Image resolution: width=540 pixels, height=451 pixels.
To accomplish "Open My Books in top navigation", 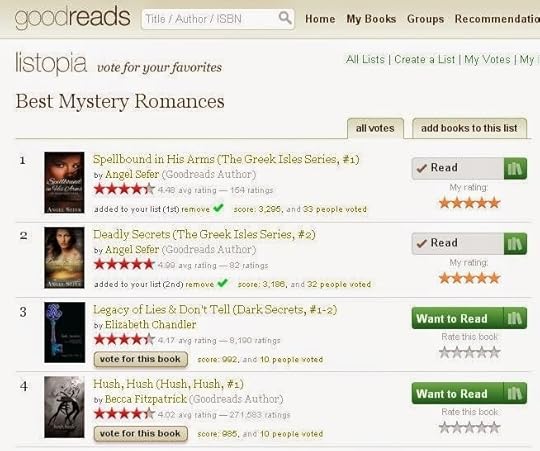I will pyautogui.click(x=371, y=19).
